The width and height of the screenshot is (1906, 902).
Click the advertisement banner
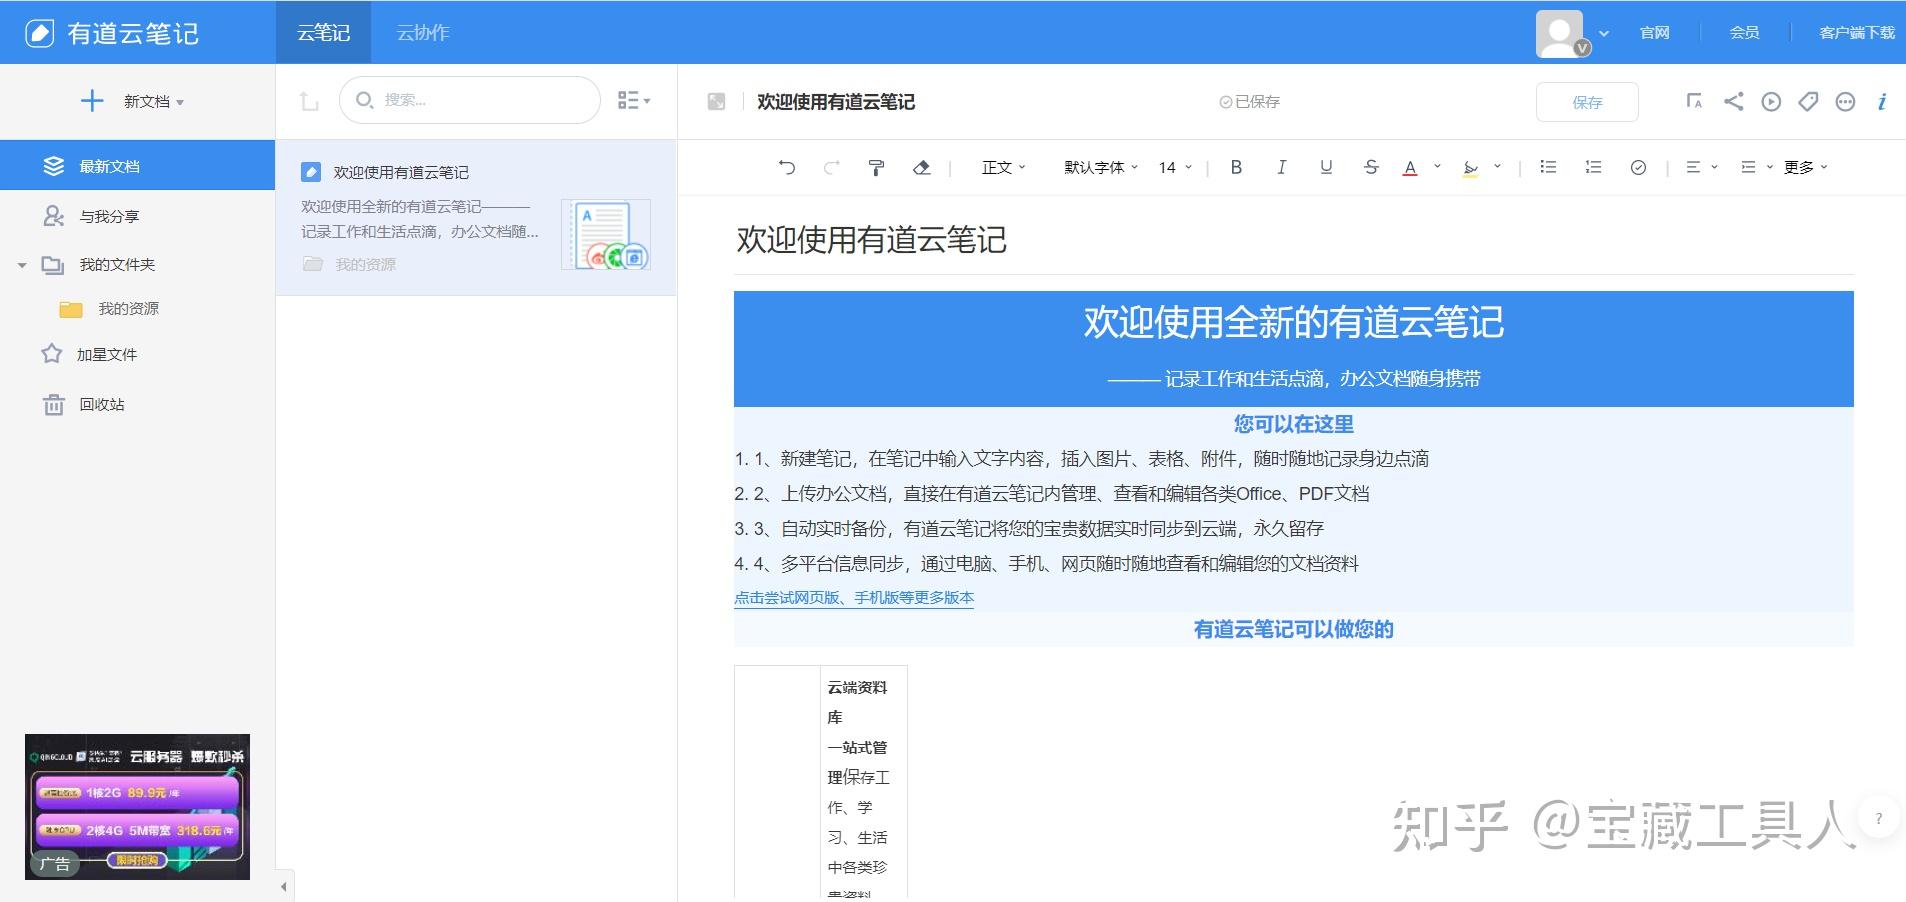click(137, 807)
